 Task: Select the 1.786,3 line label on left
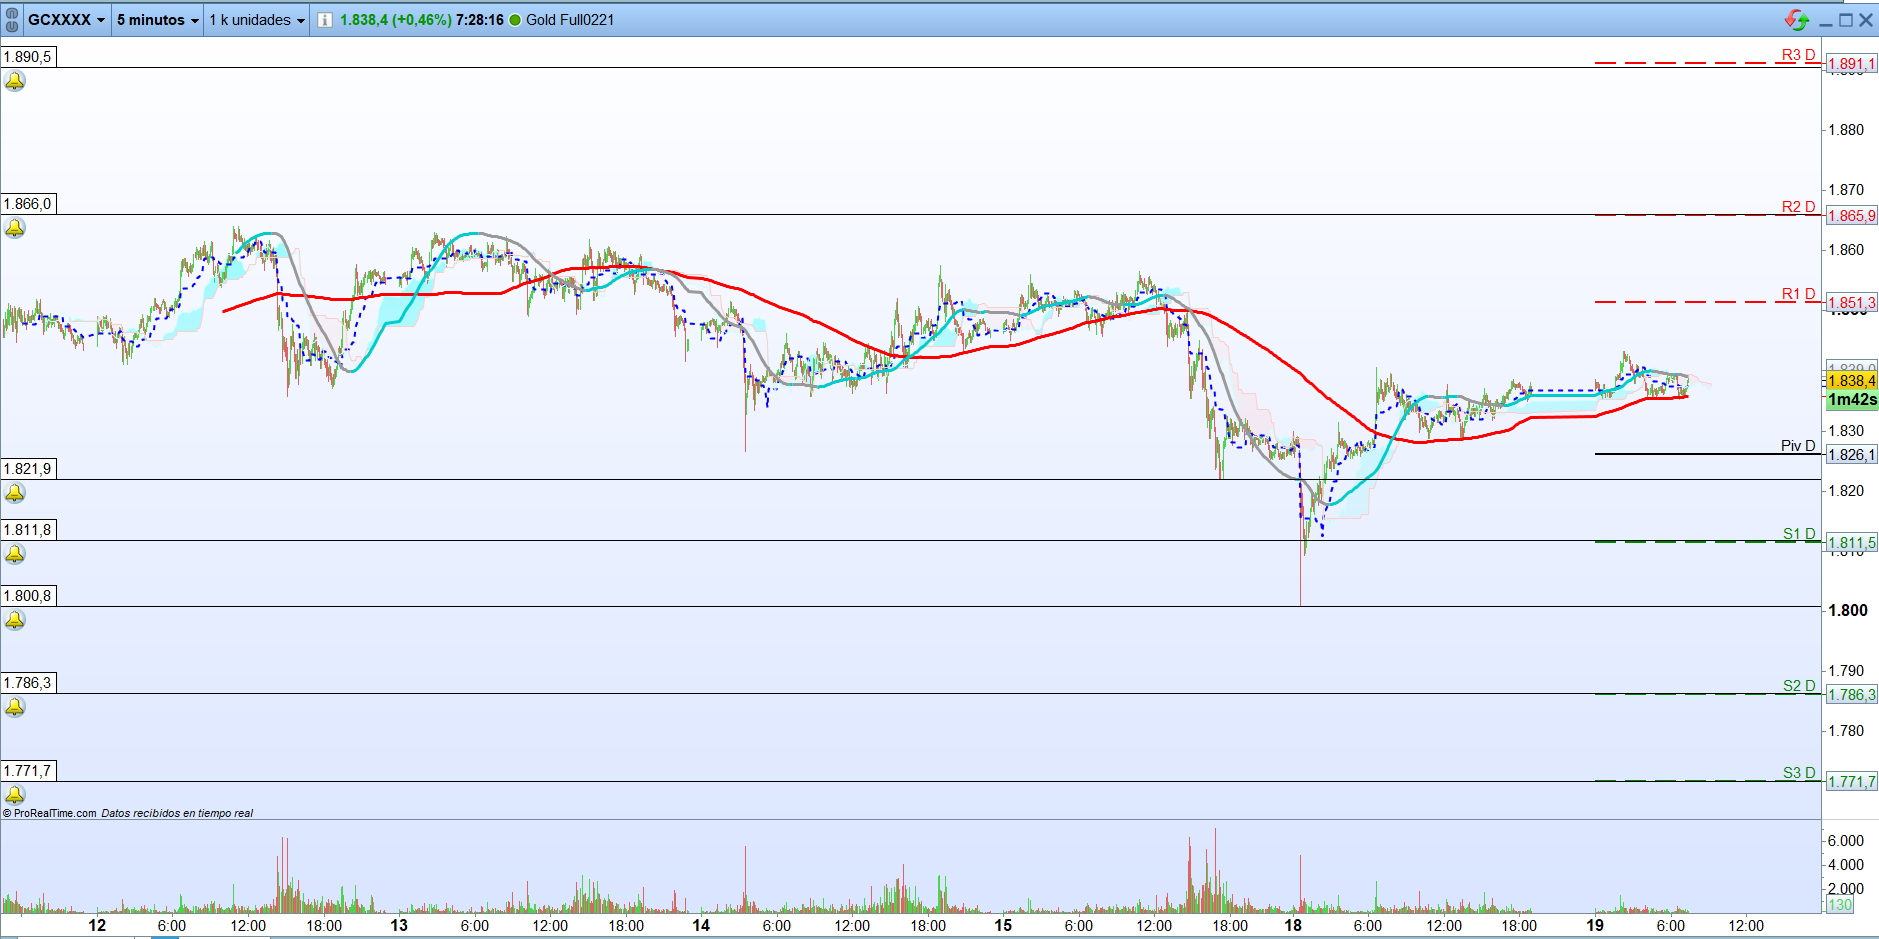28,683
